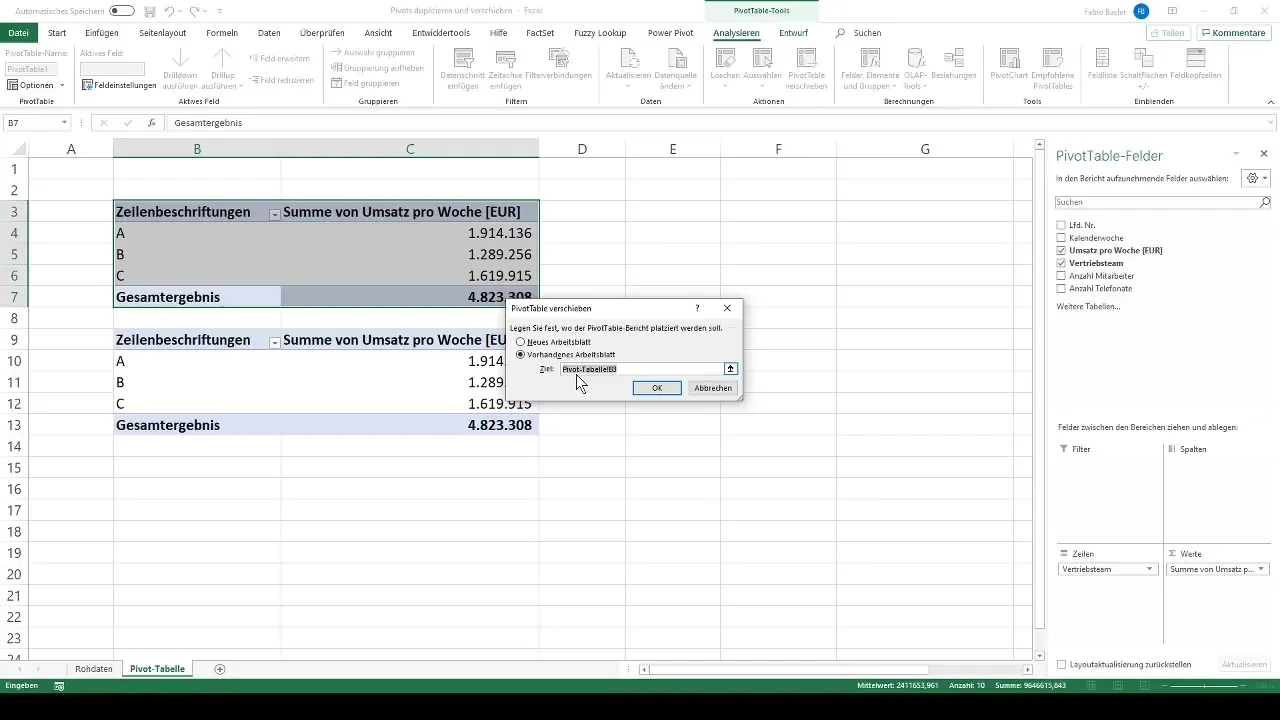Enable Layoutaktualisierung zurückstellen checkbox
Image resolution: width=1280 pixels, height=720 pixels.
[1062, 664]
